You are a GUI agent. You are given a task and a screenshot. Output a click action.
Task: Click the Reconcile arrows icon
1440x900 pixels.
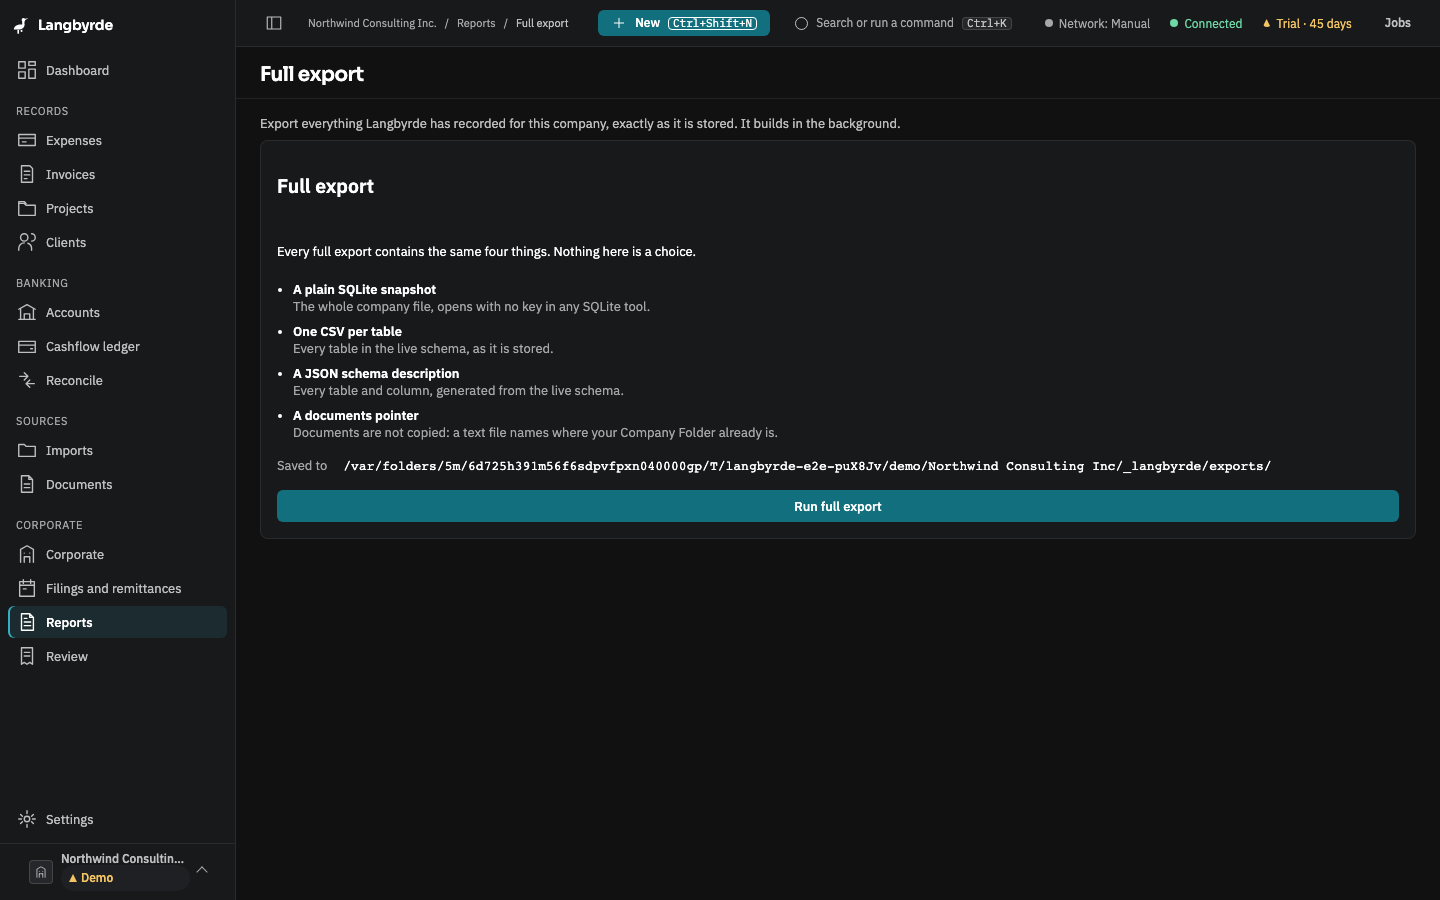[x=27, y=380]
